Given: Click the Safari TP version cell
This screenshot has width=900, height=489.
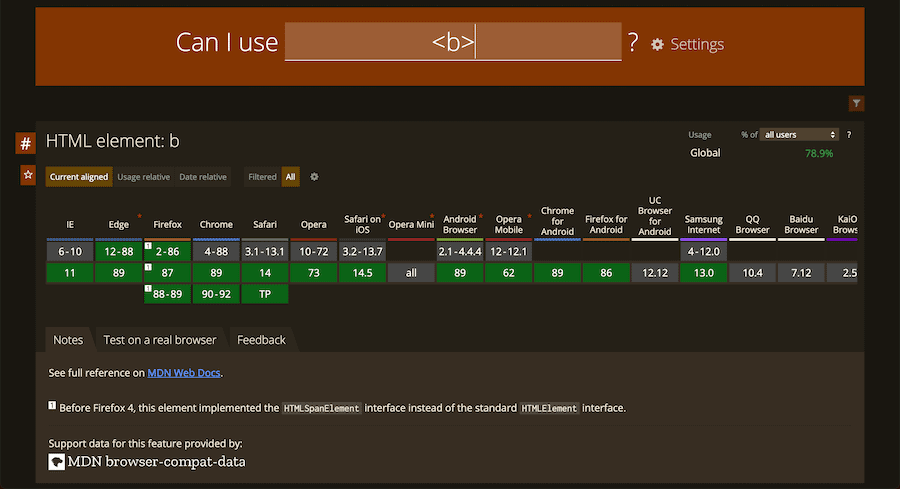Looking at the screenshot, I should (265, 294).
